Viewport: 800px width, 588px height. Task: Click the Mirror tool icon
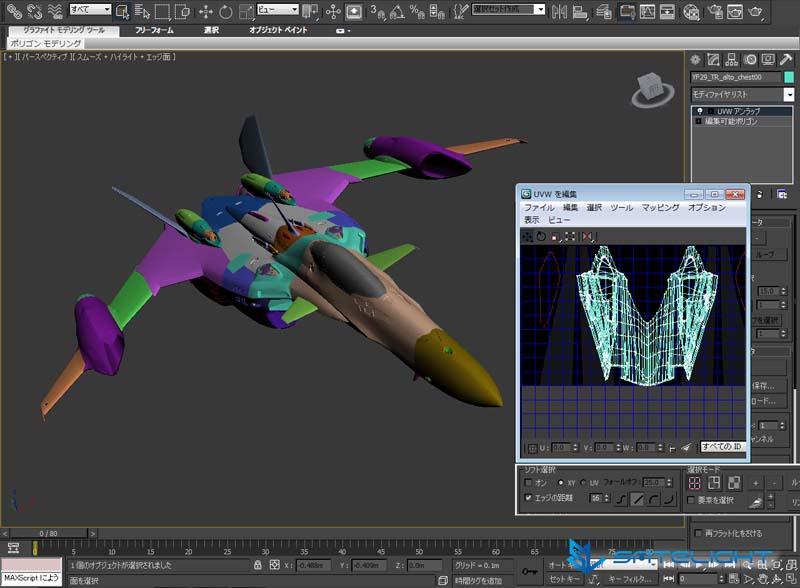[x=560, y=11]
